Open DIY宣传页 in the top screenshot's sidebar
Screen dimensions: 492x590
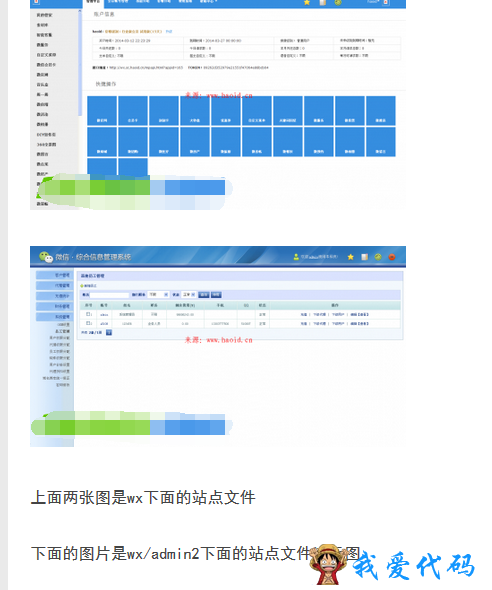[46, 134]
